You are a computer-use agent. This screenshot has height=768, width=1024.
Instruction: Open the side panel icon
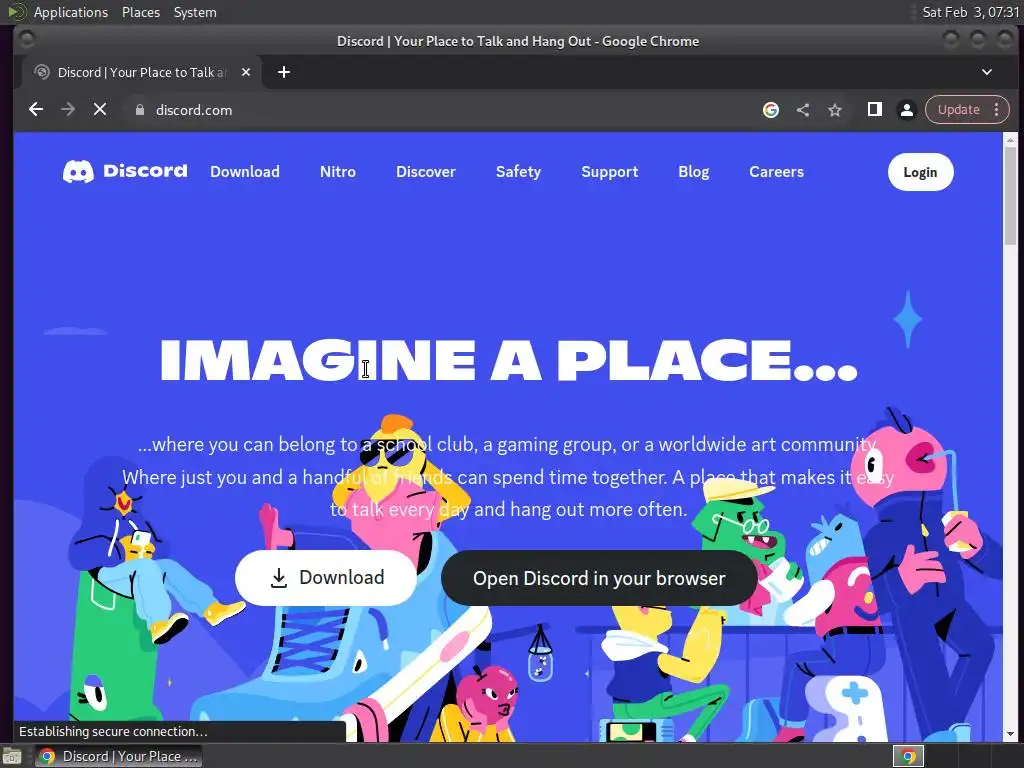pyautogui.click(x=874, y=110)
